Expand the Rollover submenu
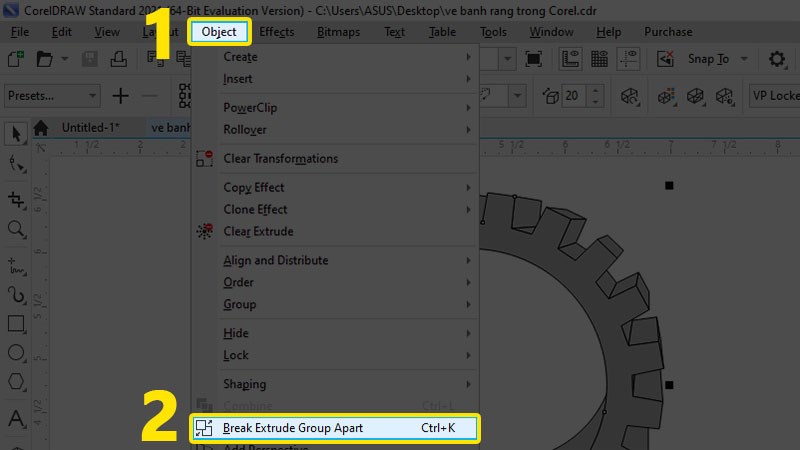Viewport: 800px width, 450px height. (x=334, y=130)
